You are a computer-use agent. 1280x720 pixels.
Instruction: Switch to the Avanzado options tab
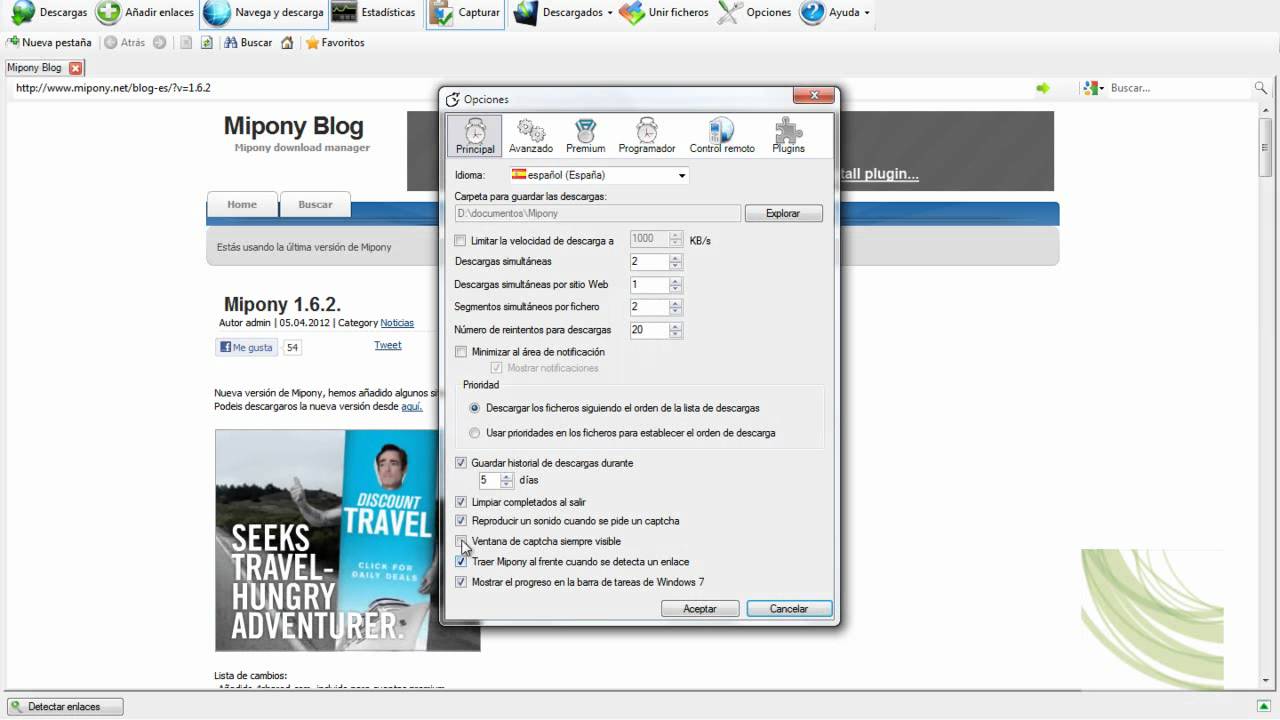(x=531, y=136)
